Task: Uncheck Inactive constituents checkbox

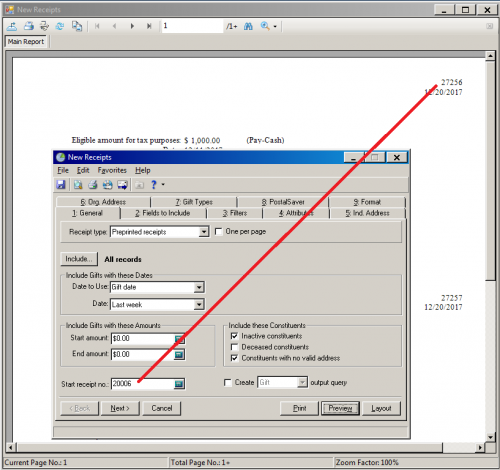Action: click(x=234, y=336)
